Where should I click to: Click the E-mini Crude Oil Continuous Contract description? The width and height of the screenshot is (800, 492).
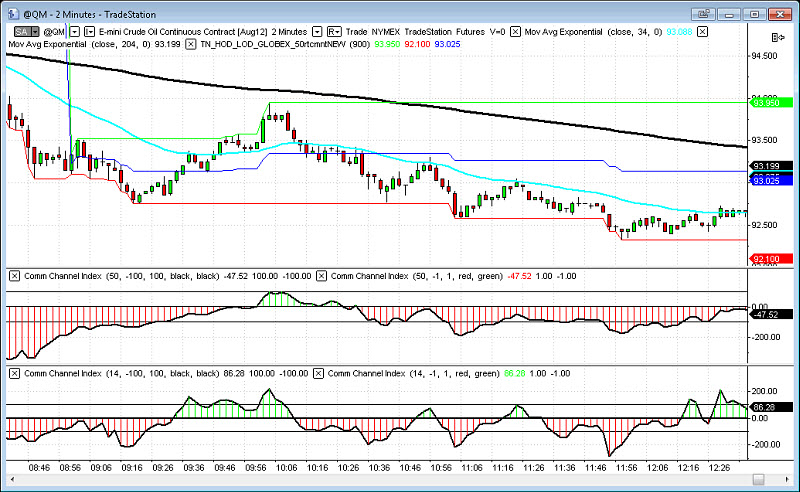click(x=183, y=32)
